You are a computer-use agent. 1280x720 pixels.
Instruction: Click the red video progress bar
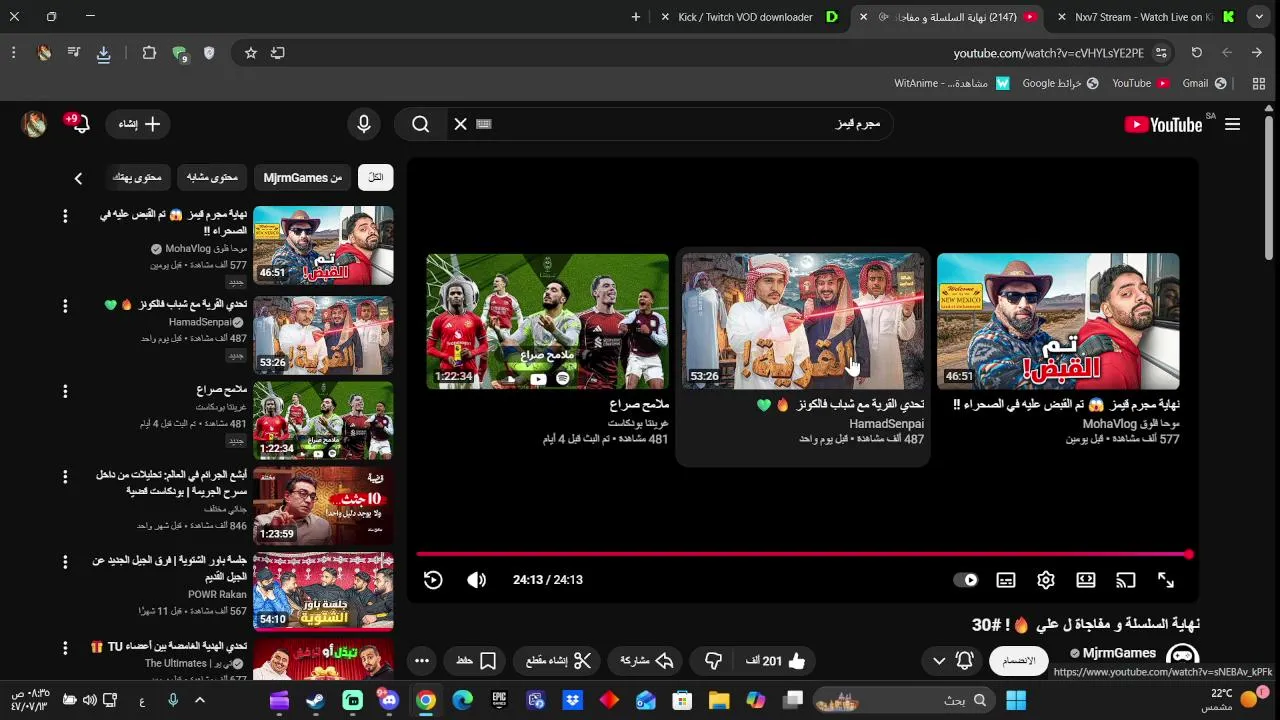pyautogui.click(x=803, y=554)
